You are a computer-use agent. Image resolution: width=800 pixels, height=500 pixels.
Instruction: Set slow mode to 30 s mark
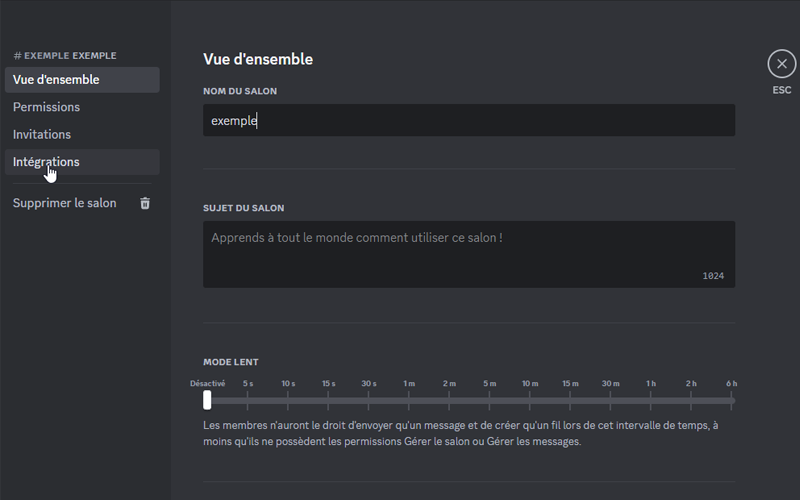[x=368, y=400]
